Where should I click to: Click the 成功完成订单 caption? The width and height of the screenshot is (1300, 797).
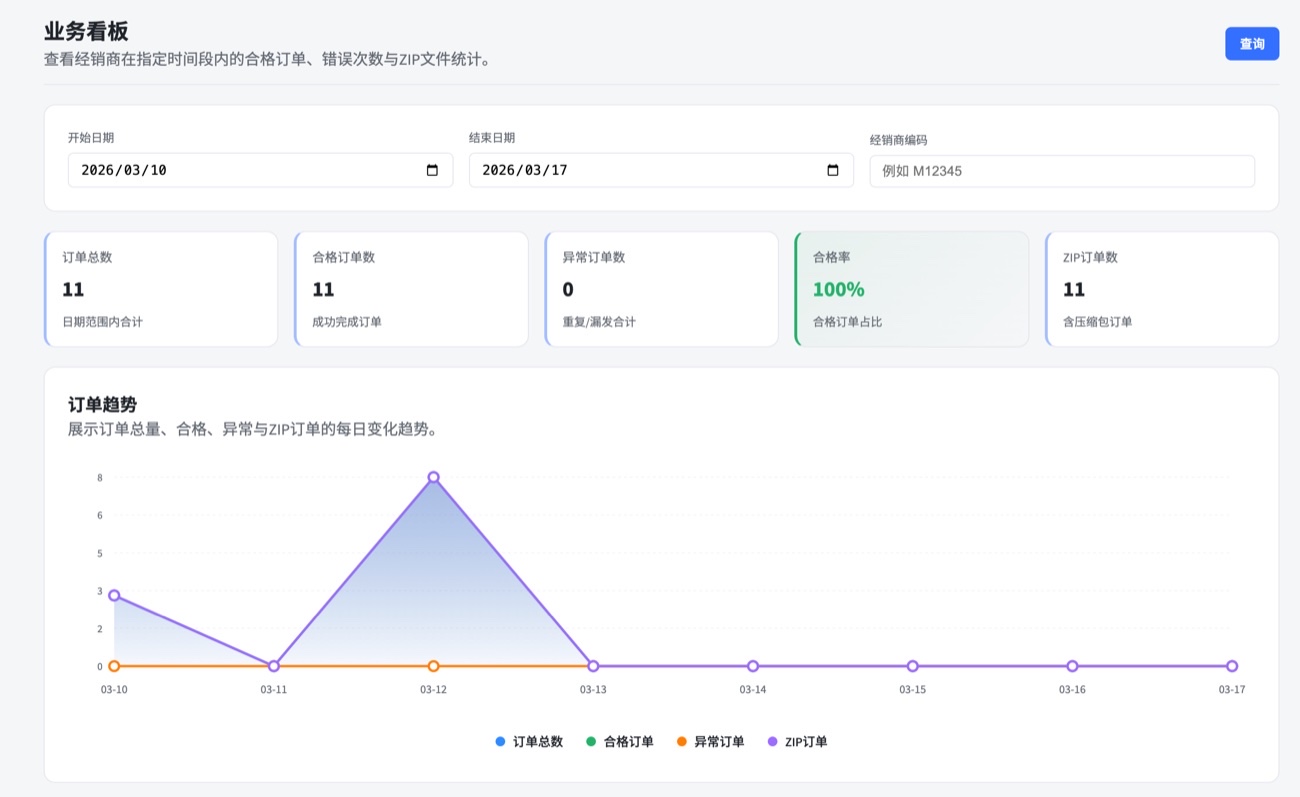347,322
